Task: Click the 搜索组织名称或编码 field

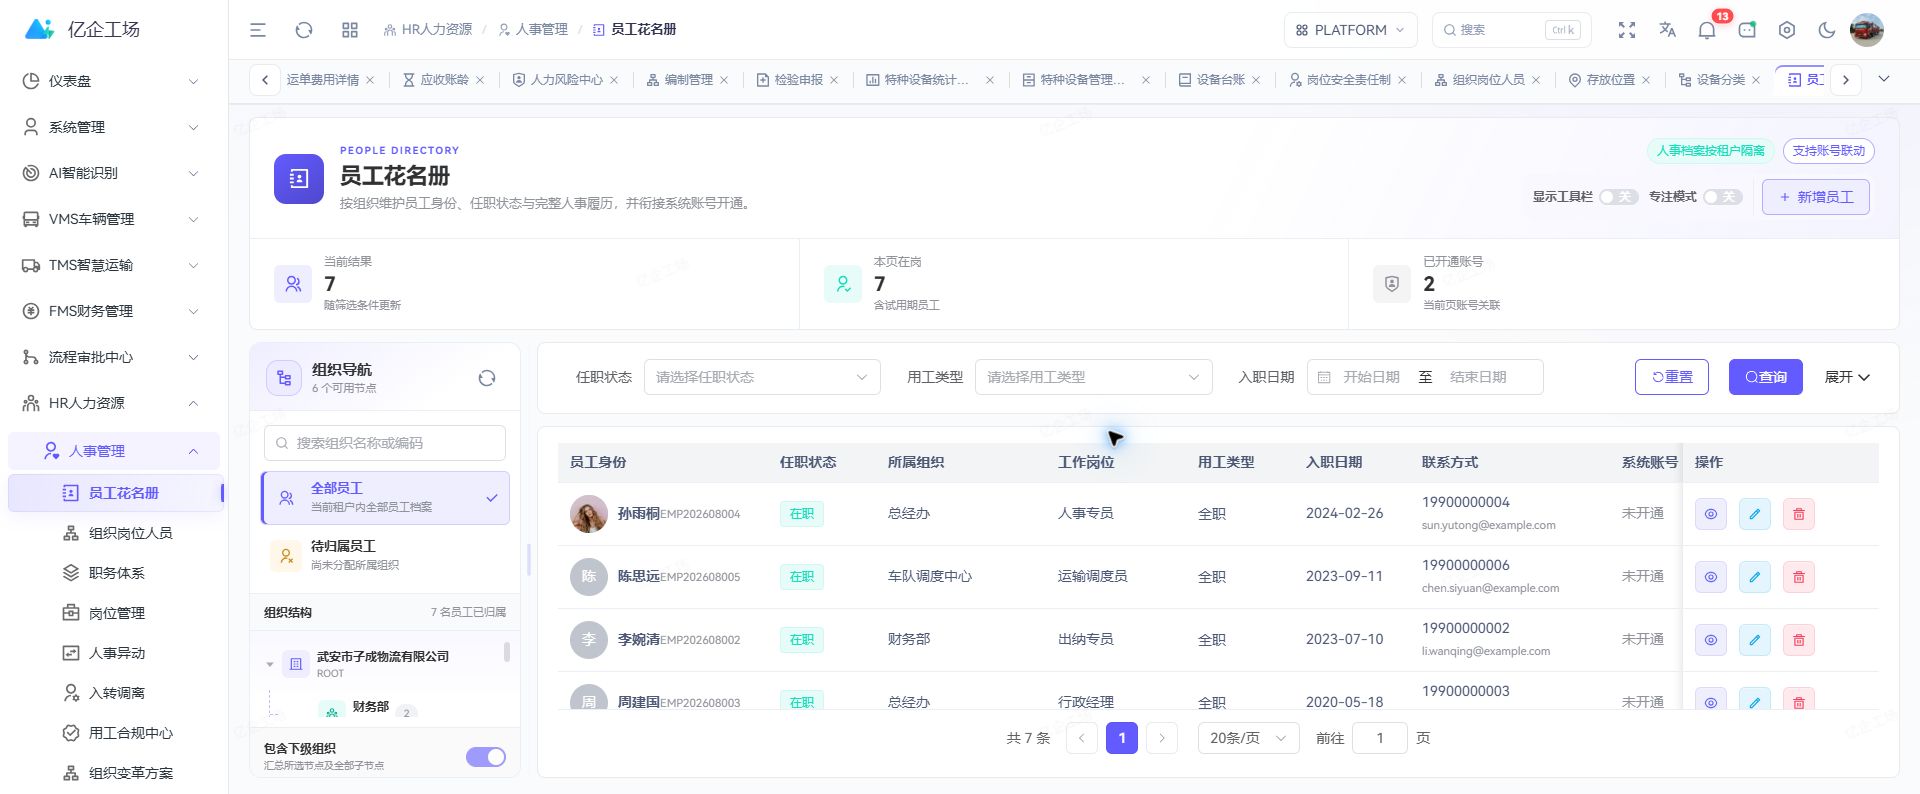Action: (x=385, y=443)
